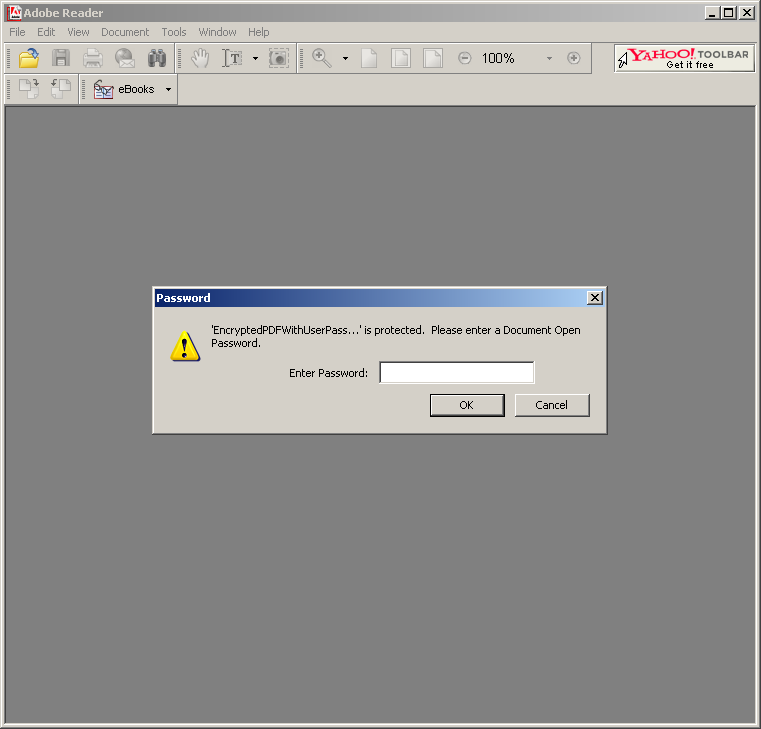Open the Window menu
Image resolution: width=761 pixels, height=729 pixels.
click(x=217, y=32)
